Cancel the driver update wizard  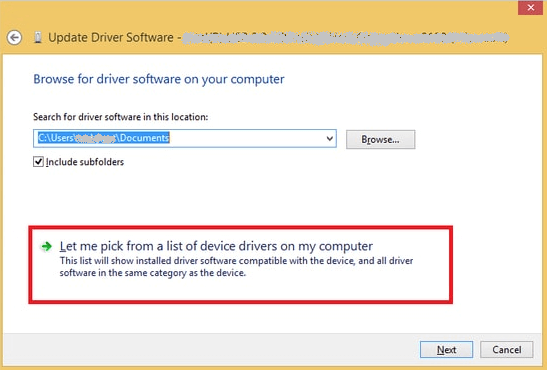506,349
